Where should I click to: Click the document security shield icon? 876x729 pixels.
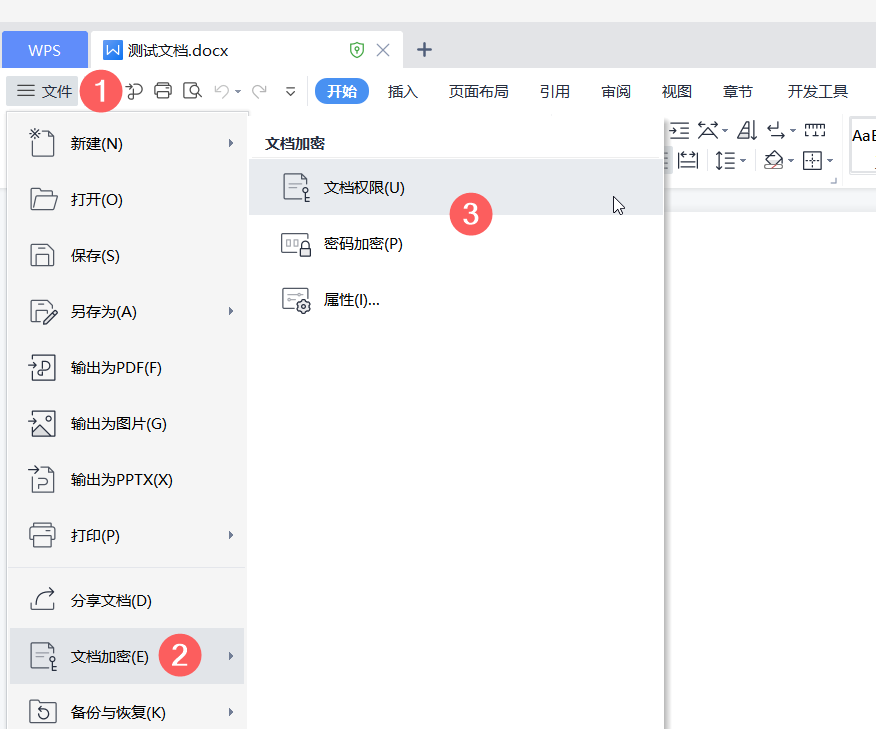click(357, 50)
